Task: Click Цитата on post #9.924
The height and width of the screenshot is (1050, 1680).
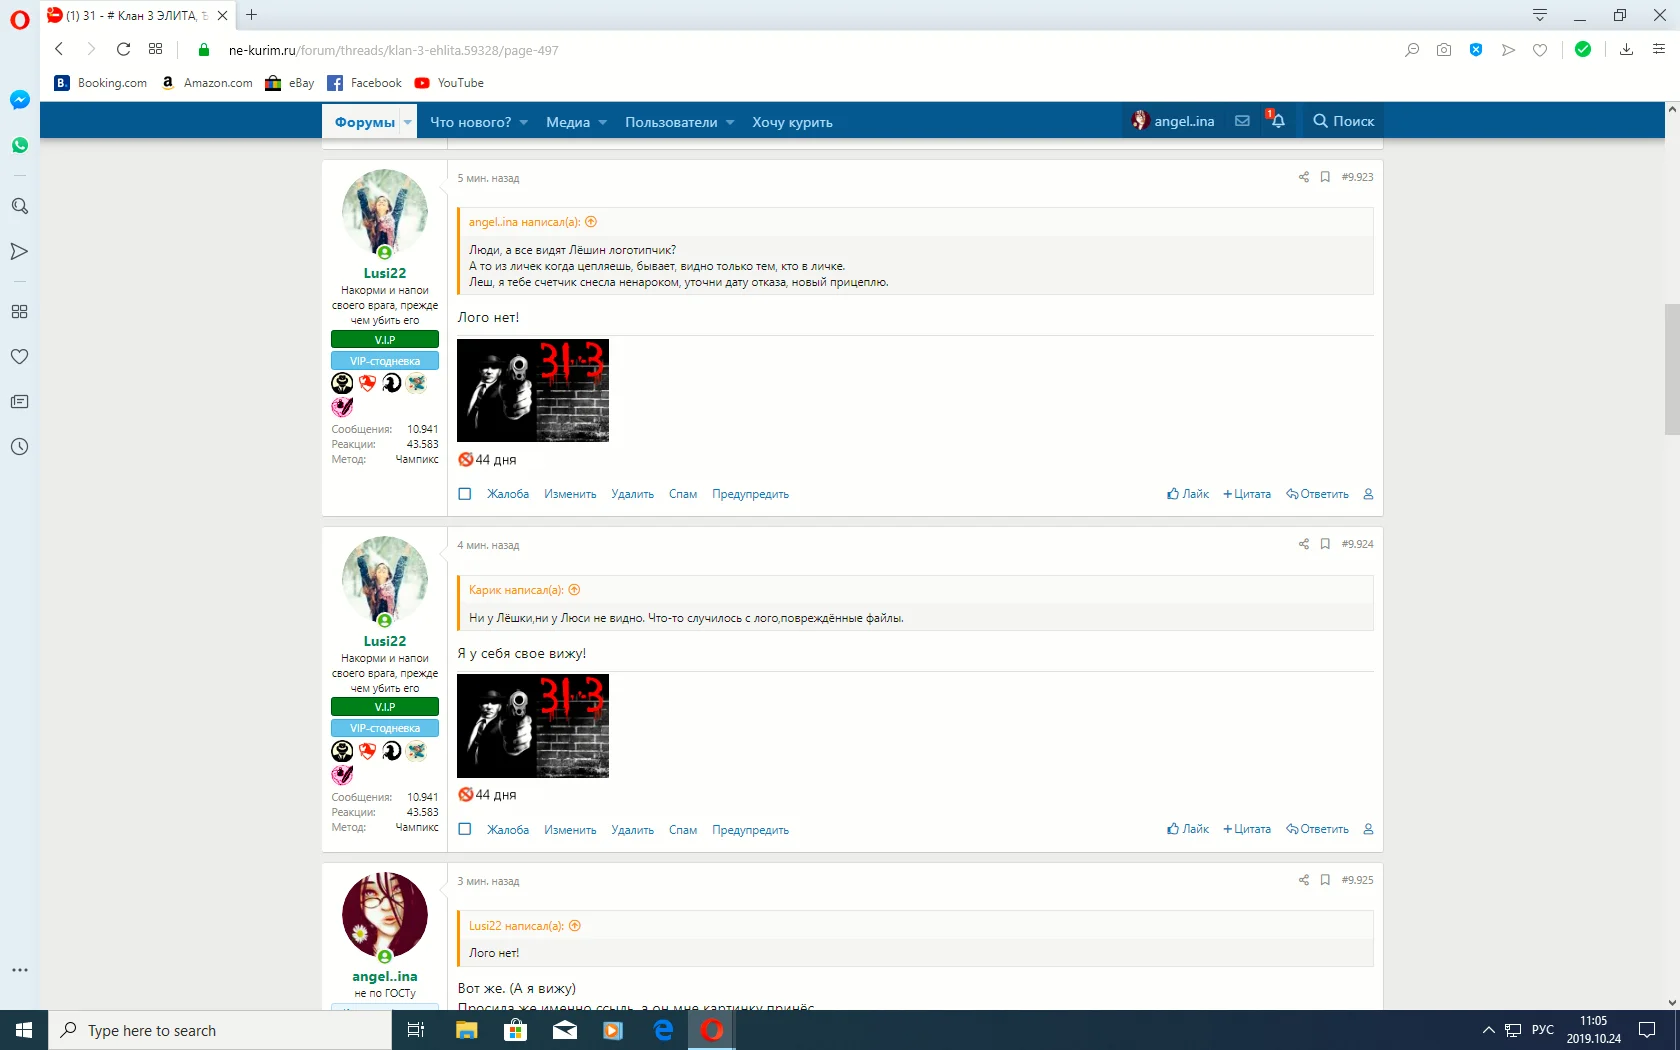Action: tap(1247, 829)
